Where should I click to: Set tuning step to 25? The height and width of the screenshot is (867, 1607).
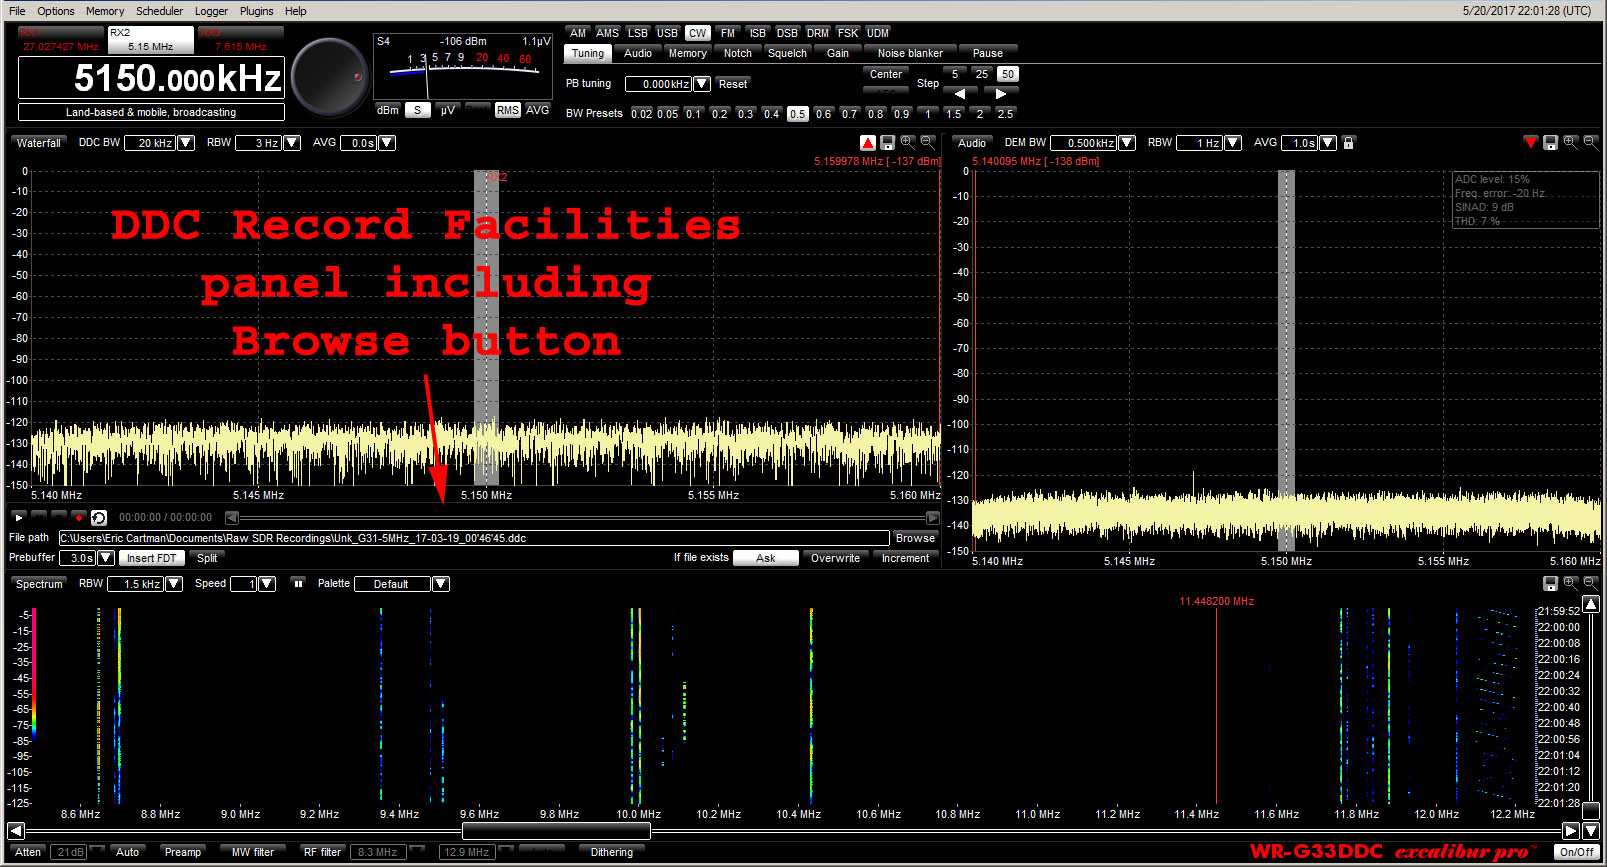tap(982, 74)
